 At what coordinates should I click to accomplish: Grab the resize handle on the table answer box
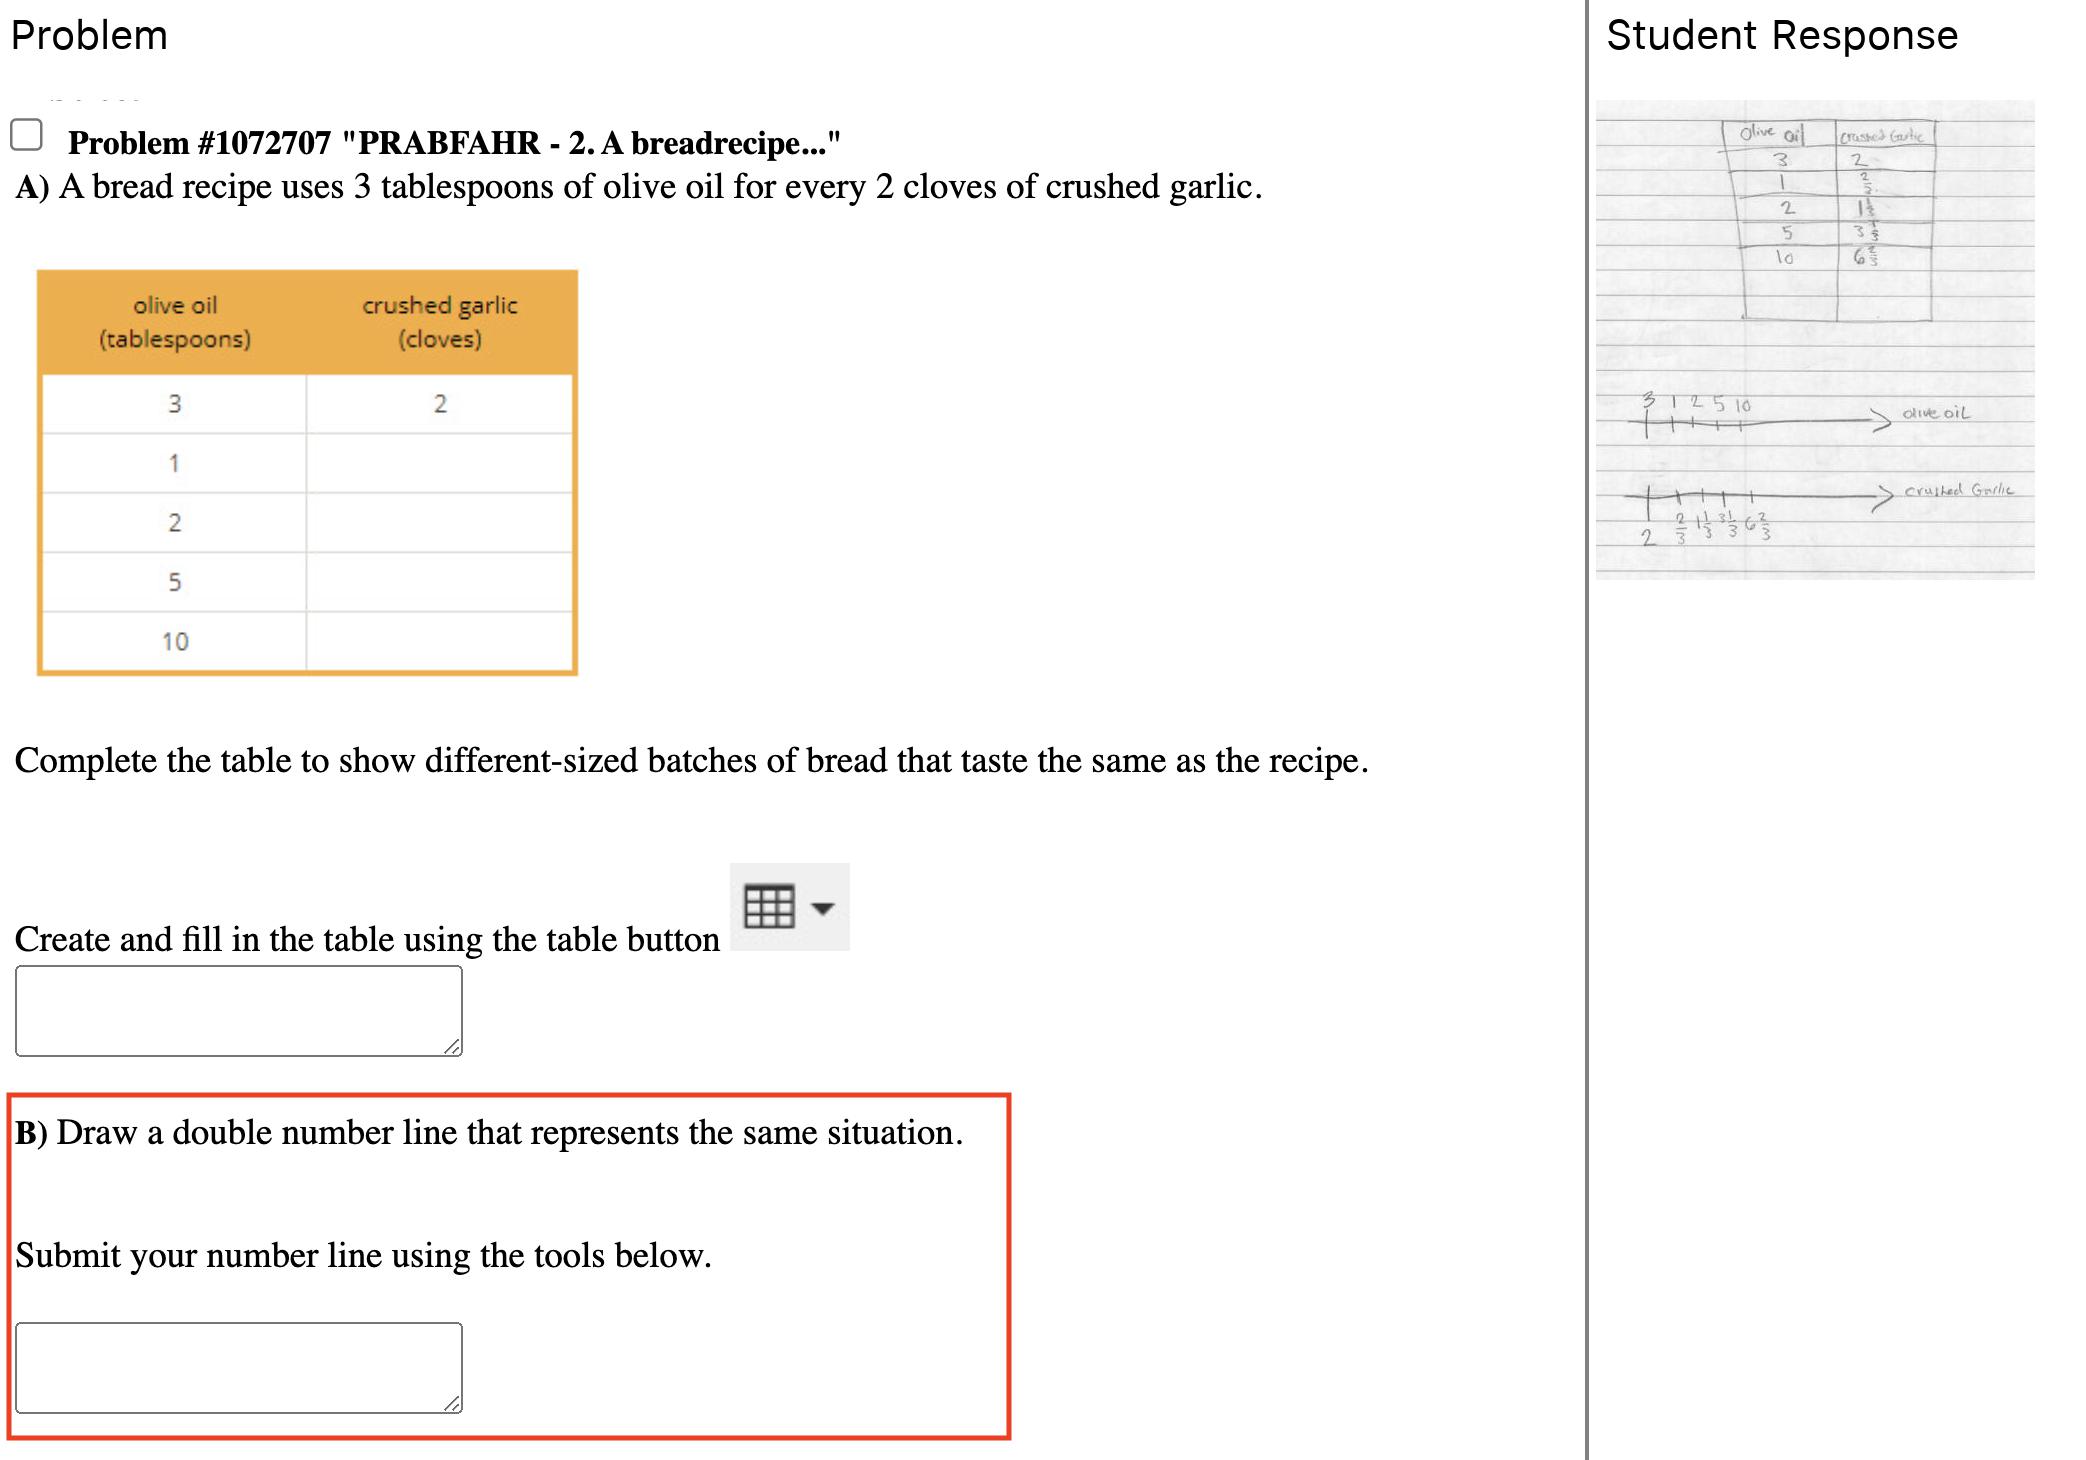click(x=453, y=1047)
